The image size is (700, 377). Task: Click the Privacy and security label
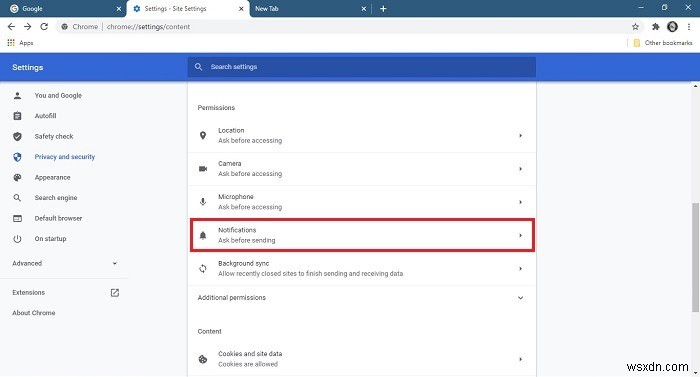(x=65, y=157)
